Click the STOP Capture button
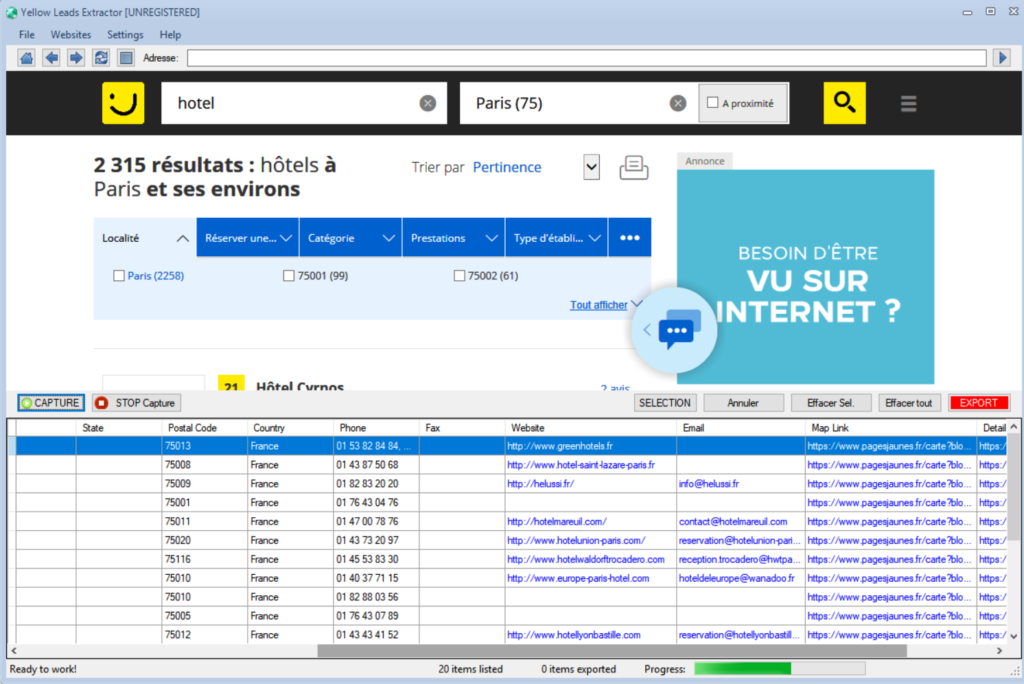This screenshot has height=684, width=1024. click(136, 403)
